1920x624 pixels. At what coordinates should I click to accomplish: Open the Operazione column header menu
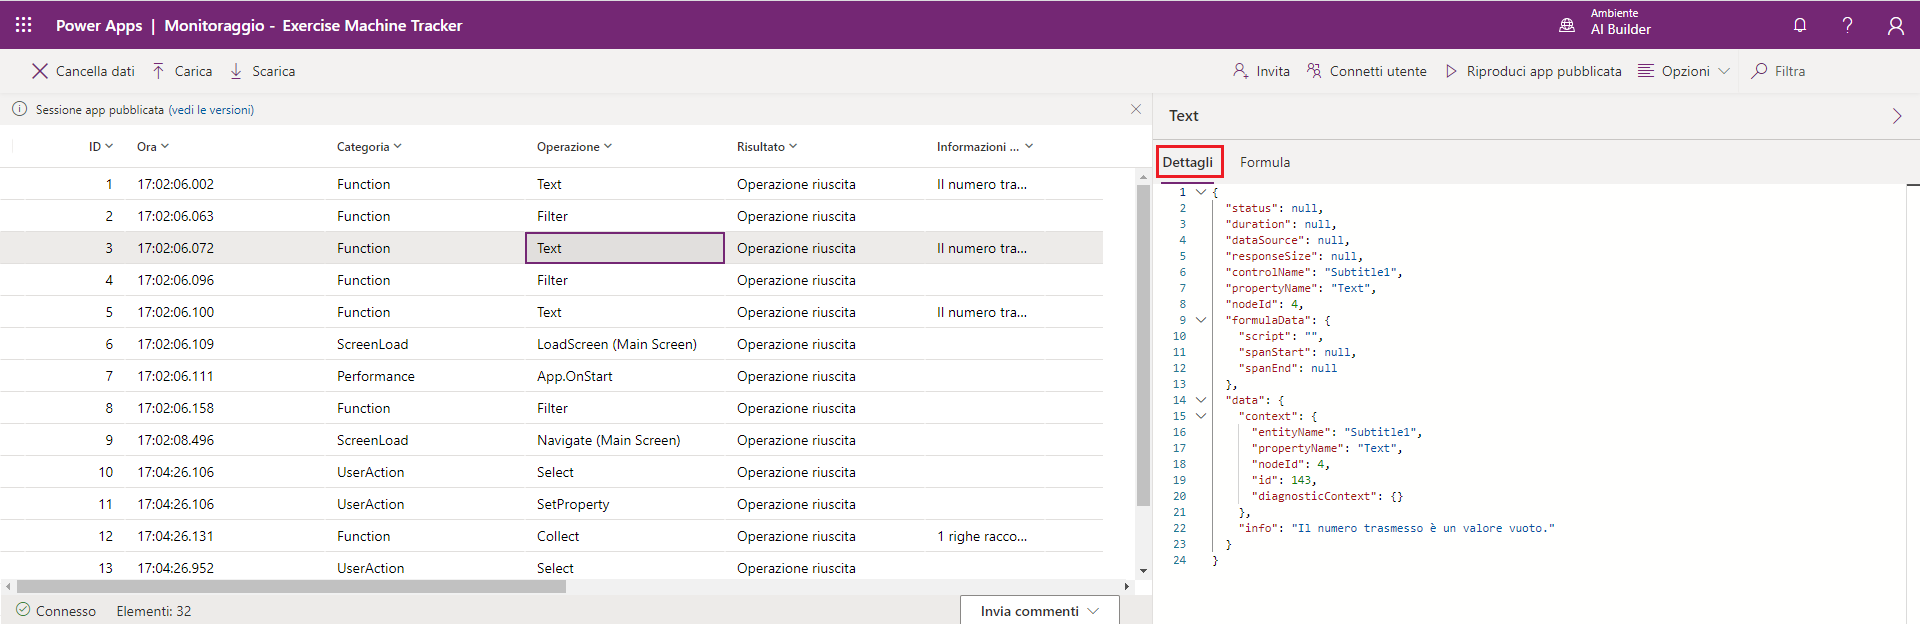(574, 147)
